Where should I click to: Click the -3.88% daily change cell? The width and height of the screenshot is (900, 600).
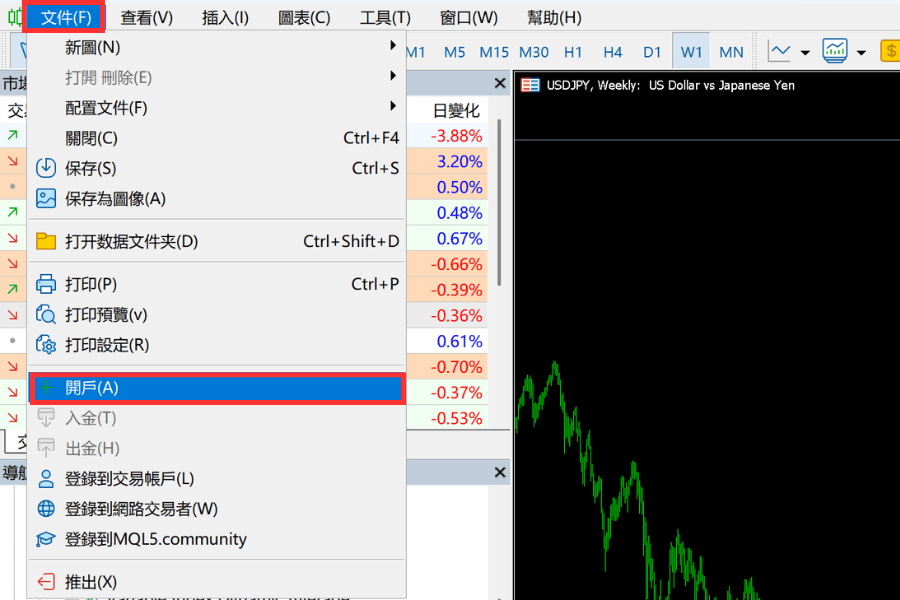[x=455, y=135]
